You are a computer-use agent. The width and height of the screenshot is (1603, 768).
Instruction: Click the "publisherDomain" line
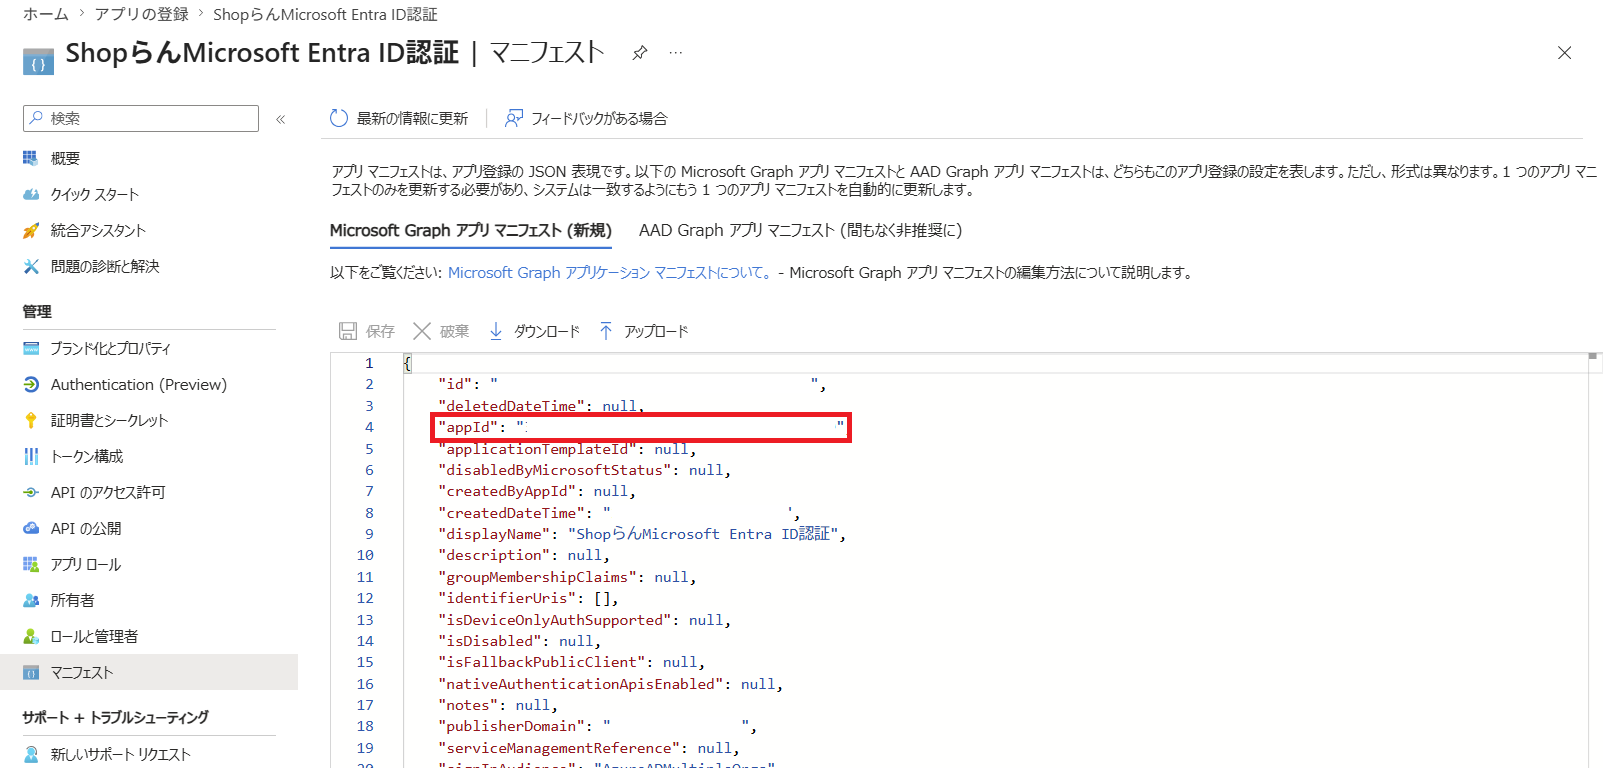tap(597, 726)
